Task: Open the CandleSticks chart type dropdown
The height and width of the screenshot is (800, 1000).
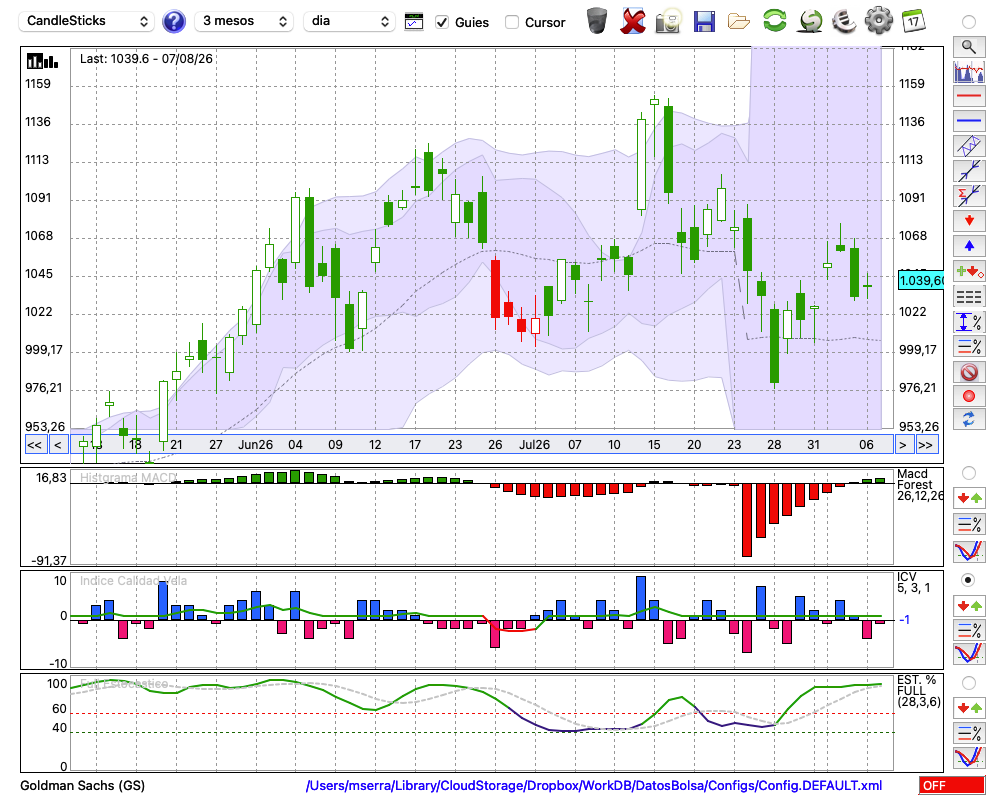Action: coord(87,21)
